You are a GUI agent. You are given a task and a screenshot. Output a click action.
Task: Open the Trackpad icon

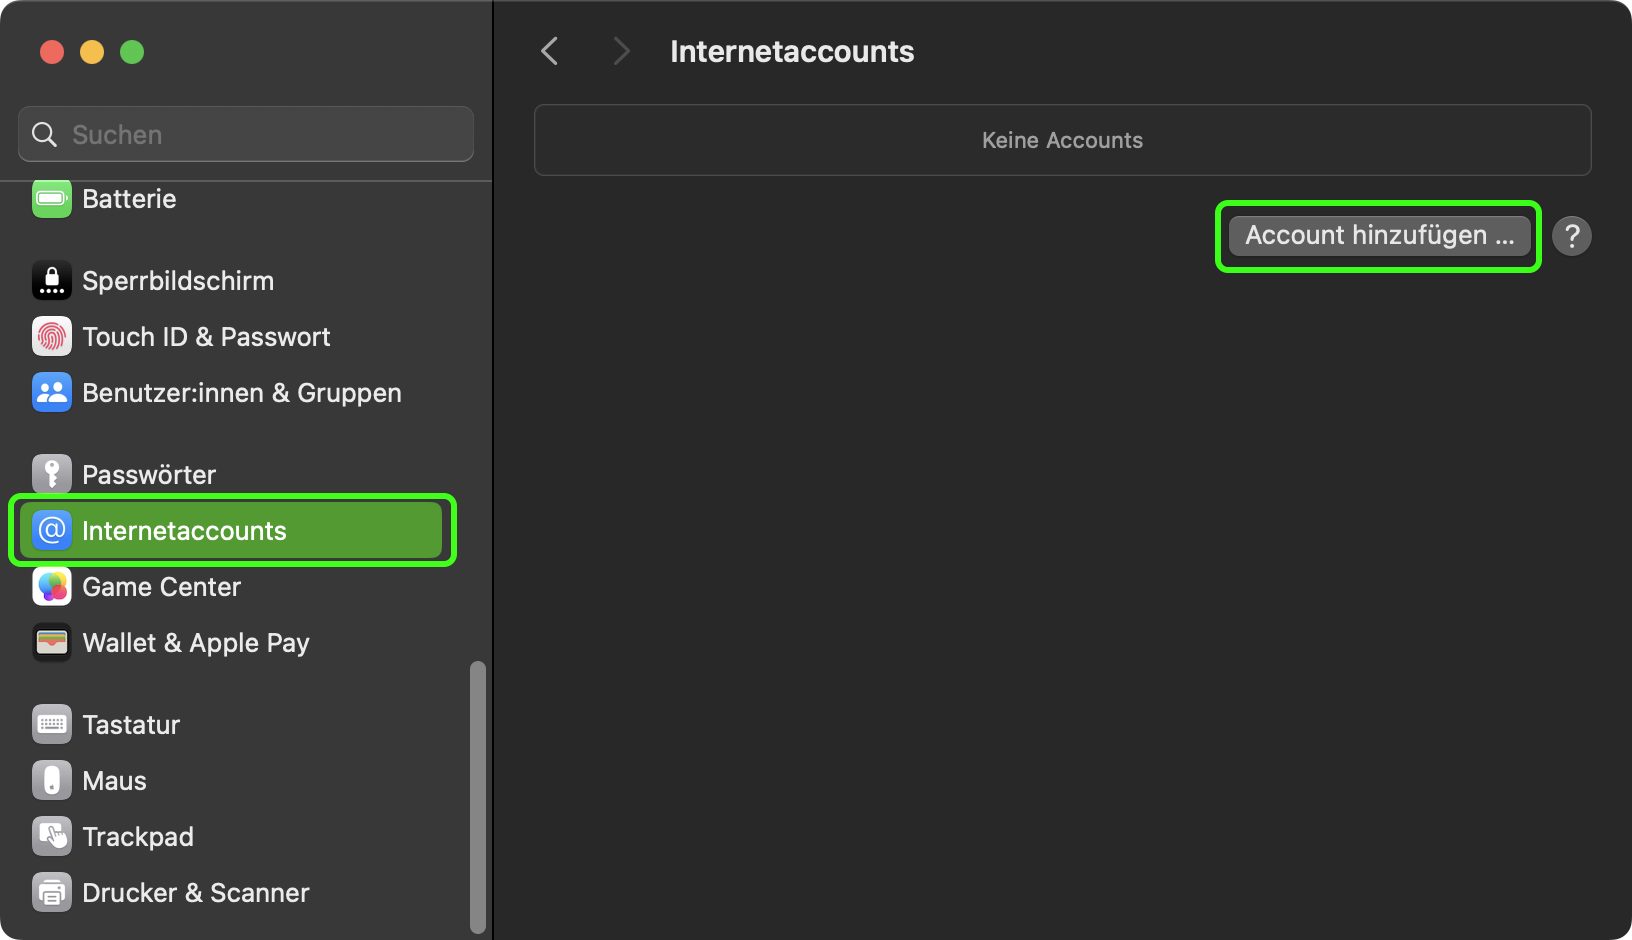52,837
